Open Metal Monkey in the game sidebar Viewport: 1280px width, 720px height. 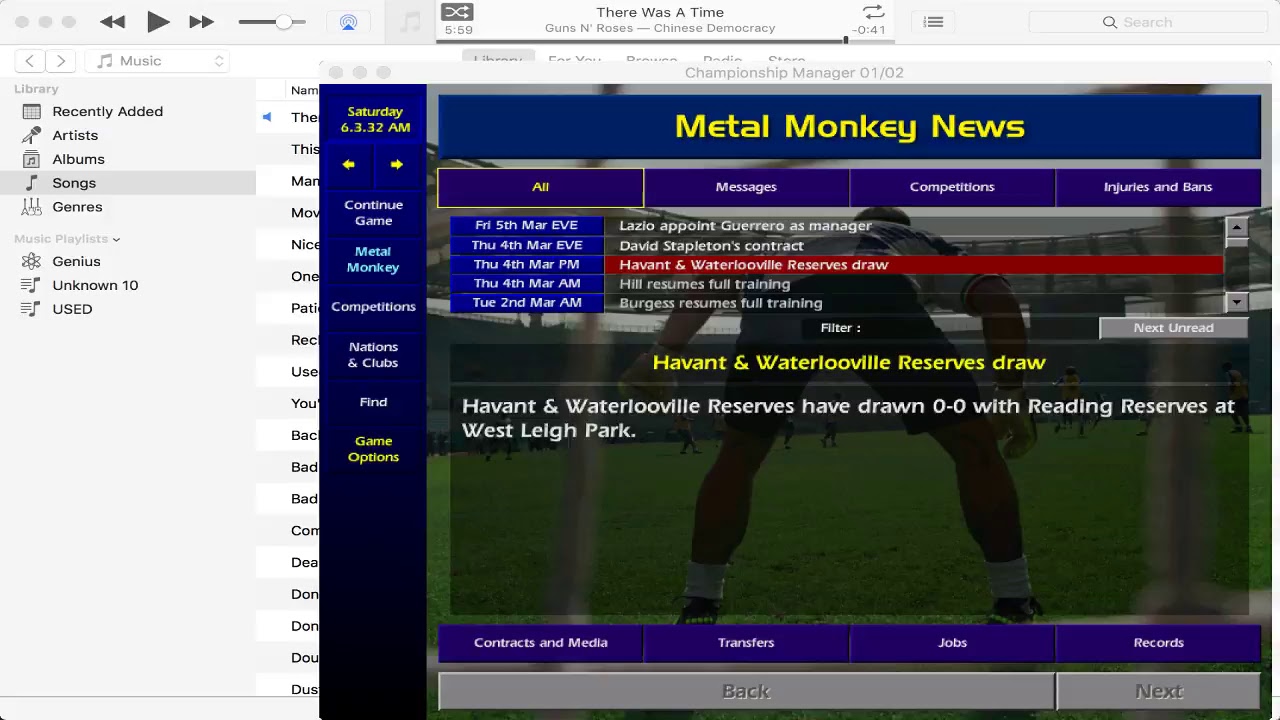tap(373, 260)
